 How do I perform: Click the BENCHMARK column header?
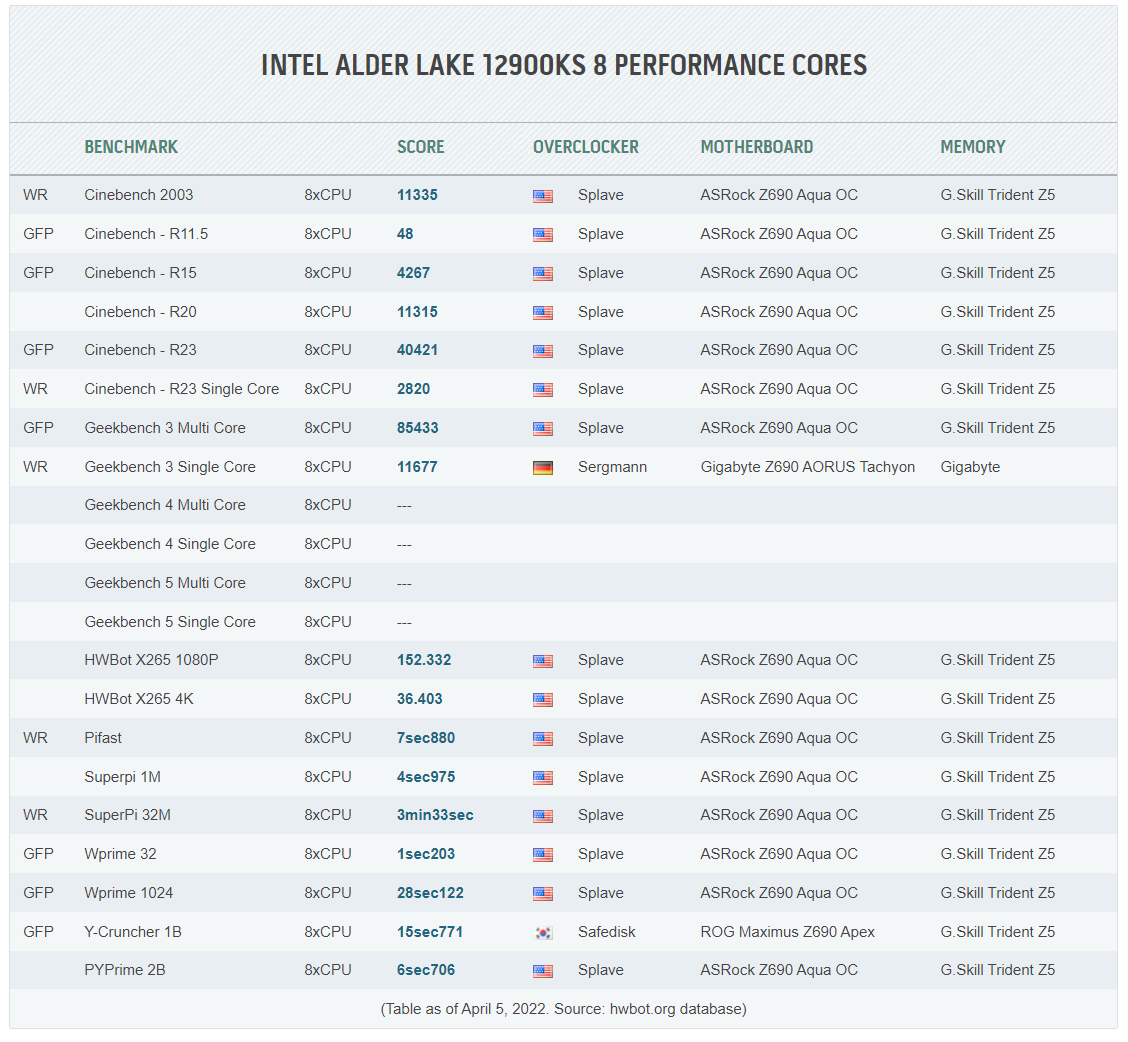pyautogui.click(x=131, y=147)
